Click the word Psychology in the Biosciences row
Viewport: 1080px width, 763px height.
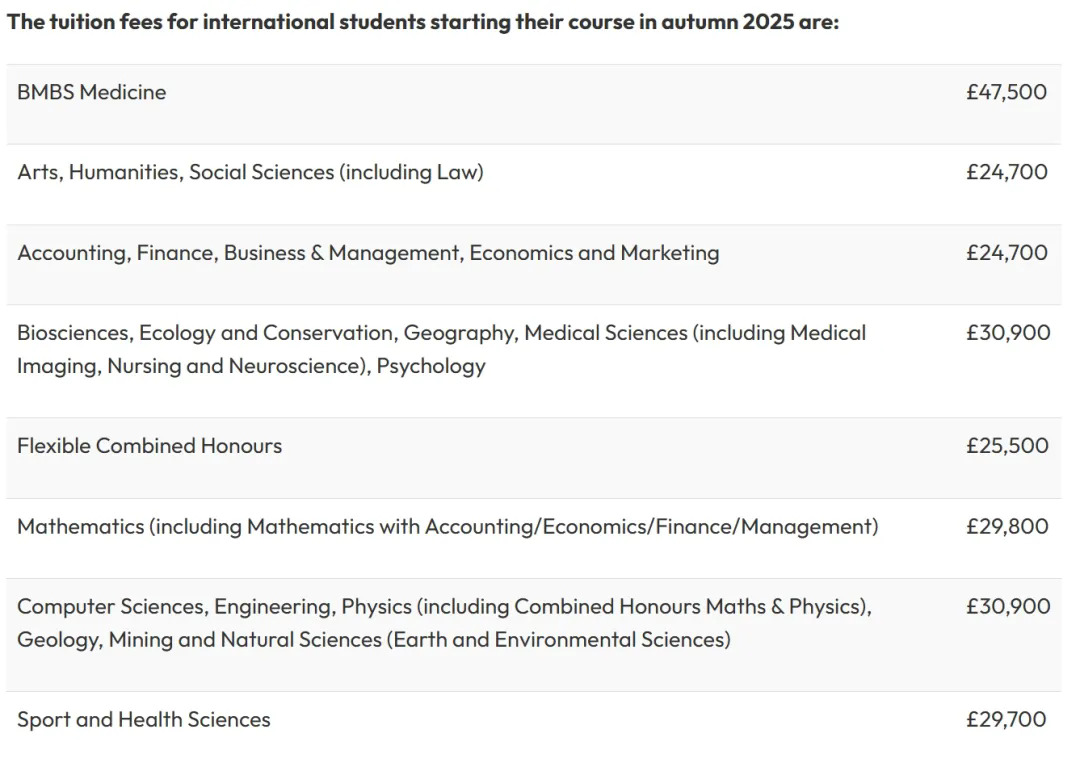(431, 365)
